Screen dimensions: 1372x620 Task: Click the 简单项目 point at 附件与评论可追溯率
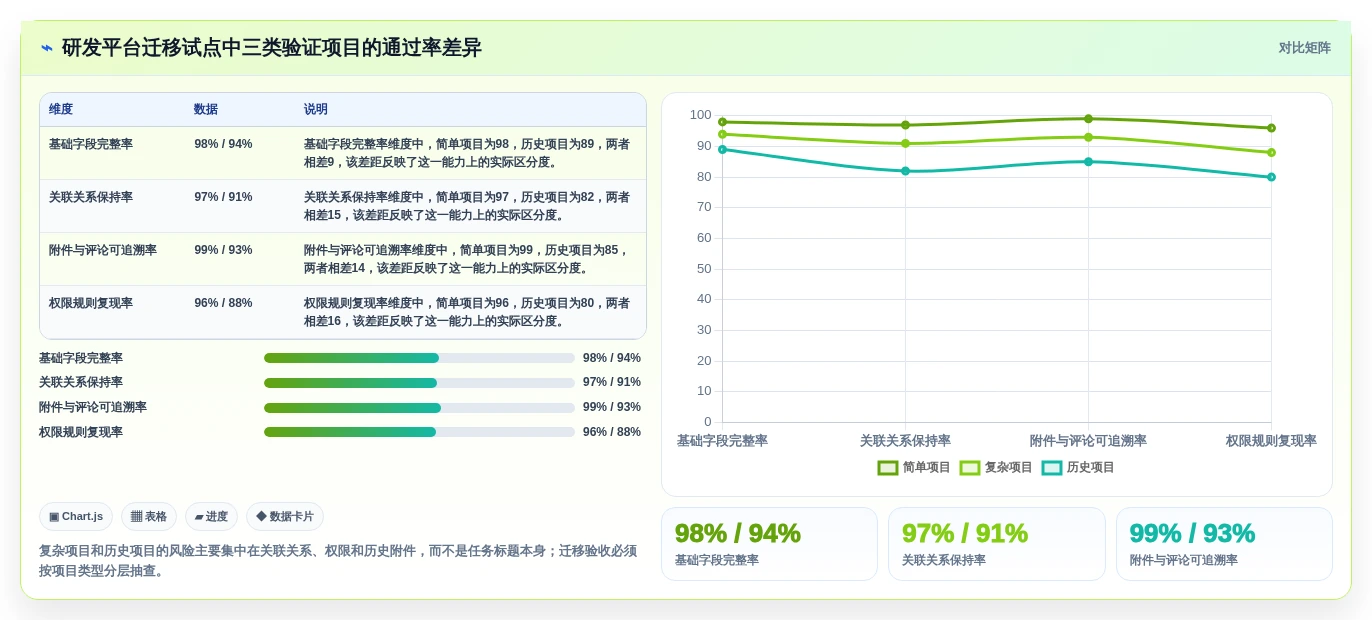click(x=1088, y=119)
